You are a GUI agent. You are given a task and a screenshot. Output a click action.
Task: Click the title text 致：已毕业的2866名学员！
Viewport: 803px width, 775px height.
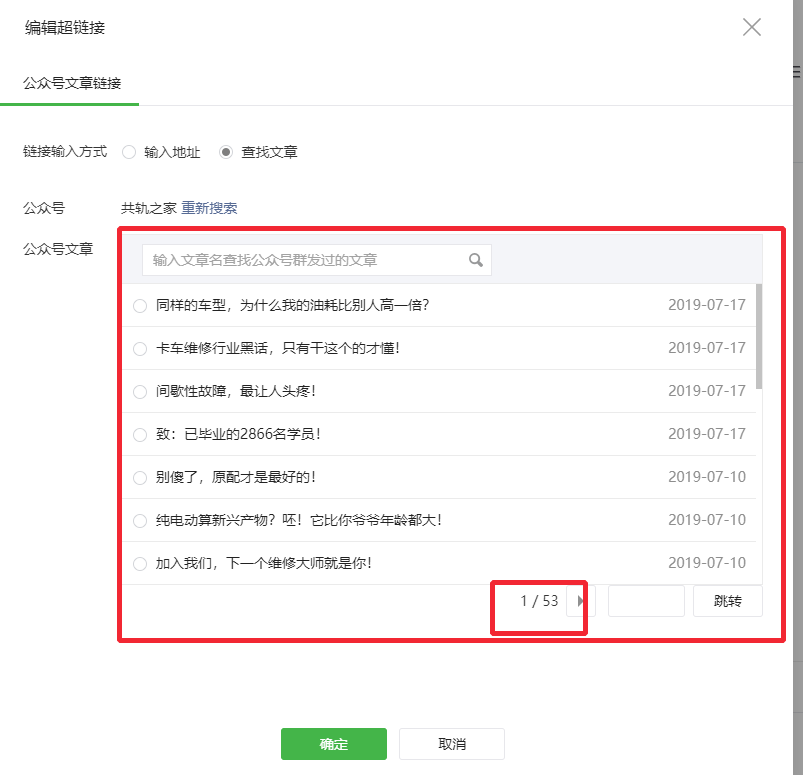click(238, 434)
